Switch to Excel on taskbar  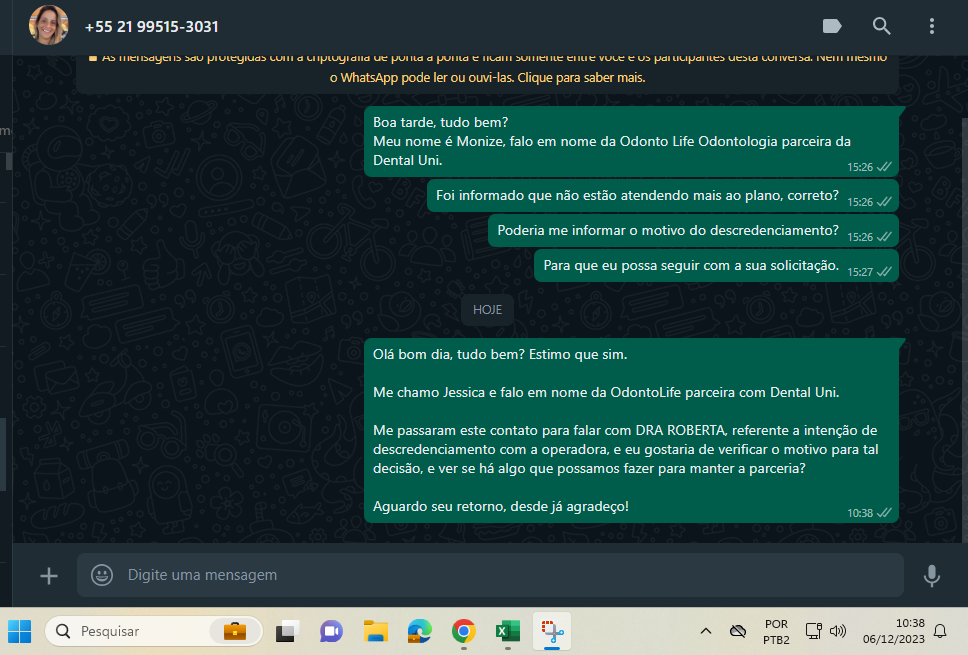point(507,632)
